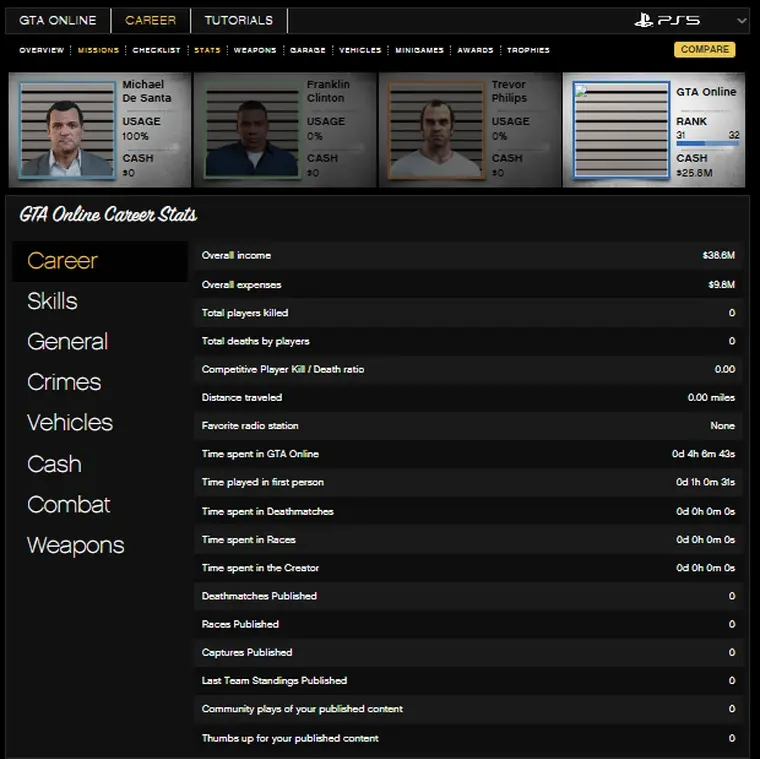Click Time spent in the Creator
This screenshot has height=759, width=760.
point(468,568)
